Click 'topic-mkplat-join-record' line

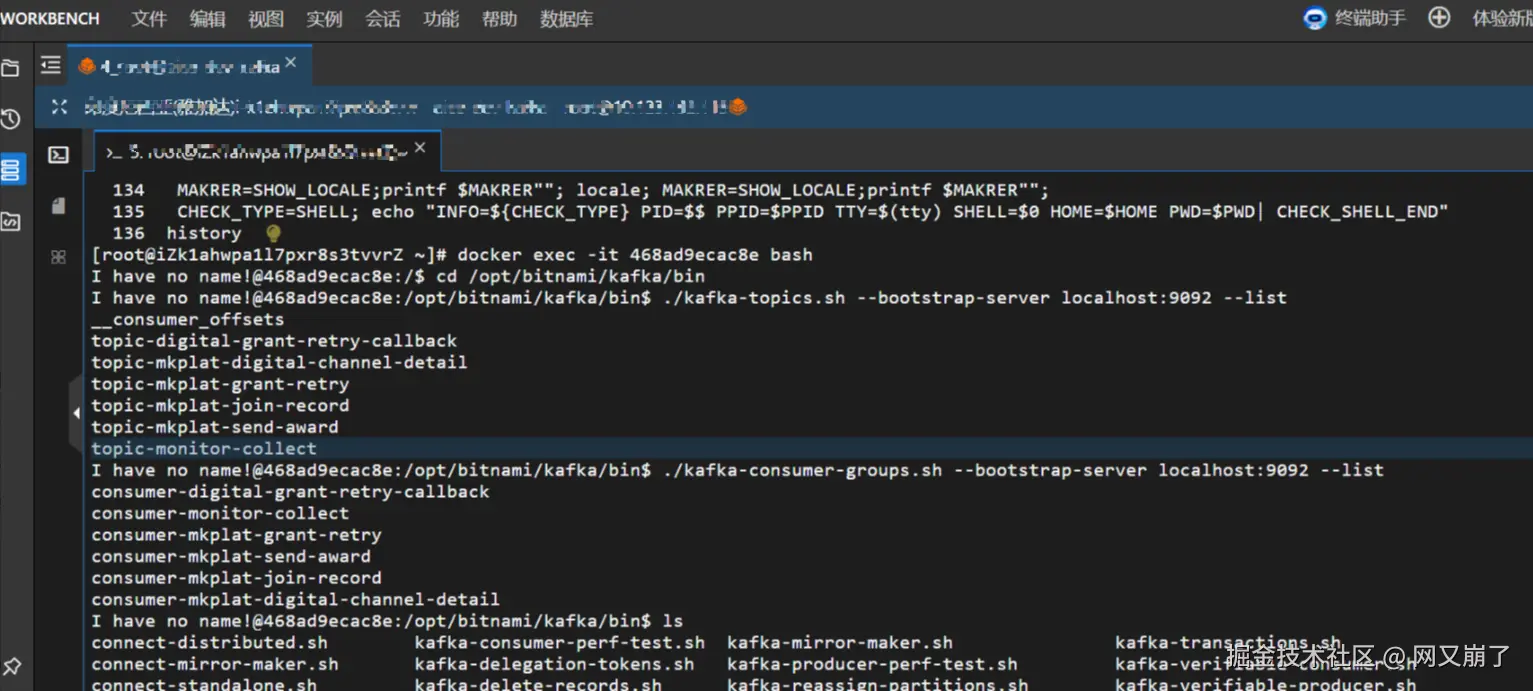[x=220, y=405]
